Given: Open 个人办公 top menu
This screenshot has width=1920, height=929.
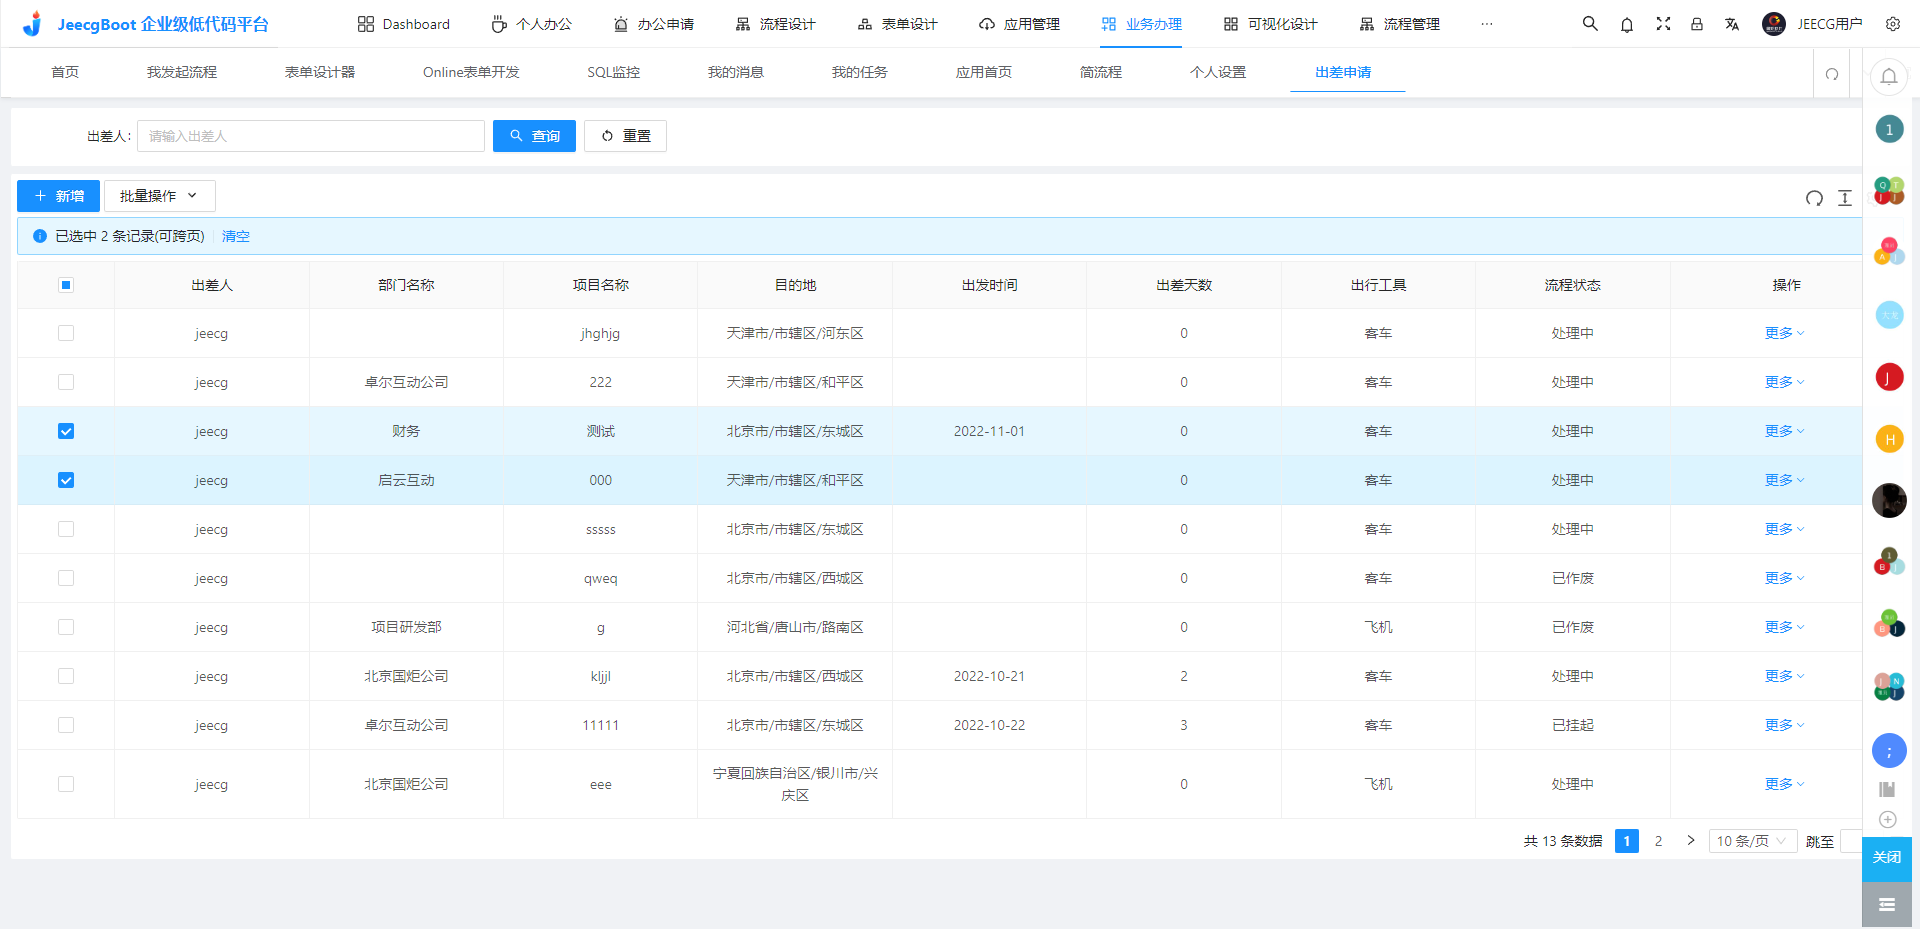Looking at the screenshot, I should point(531,24).
